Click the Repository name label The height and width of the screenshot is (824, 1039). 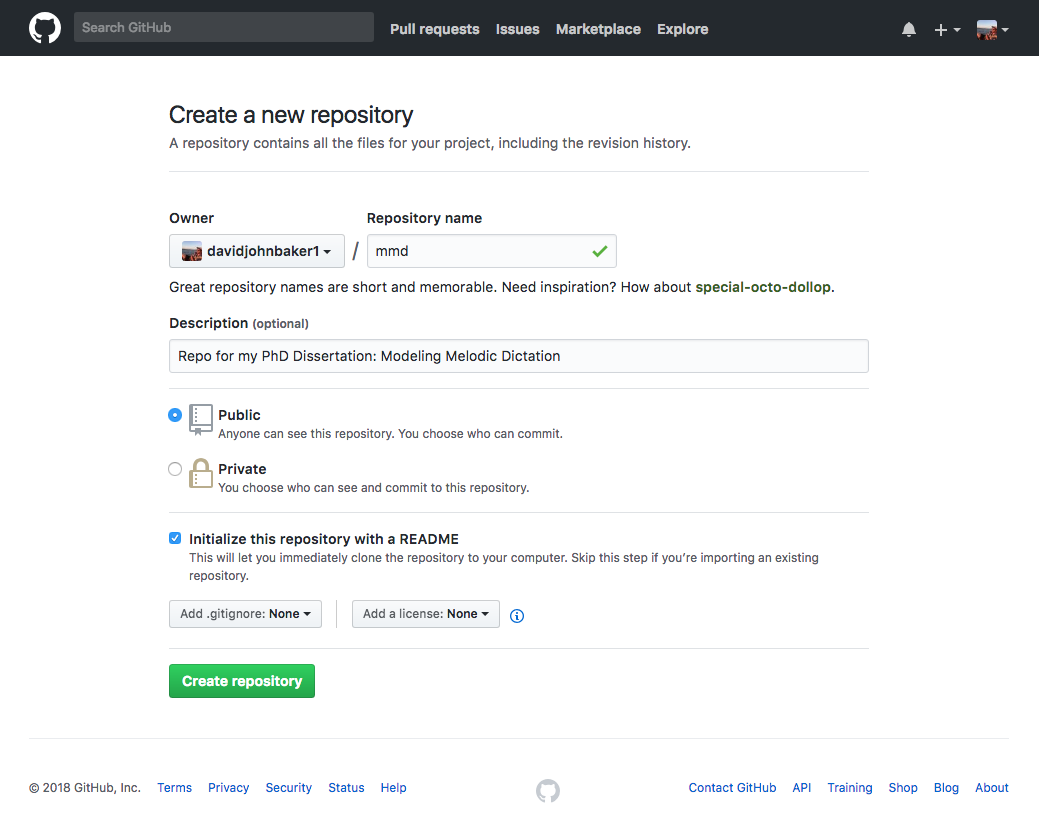coord(424,218)
